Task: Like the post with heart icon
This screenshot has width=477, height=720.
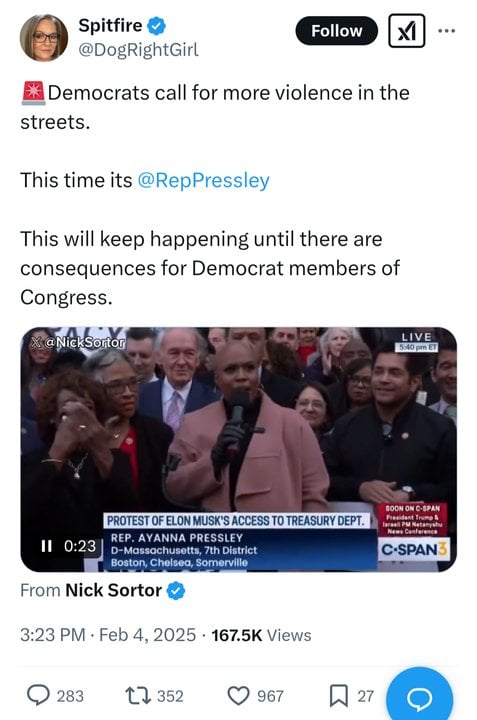Action: (239, 695)
